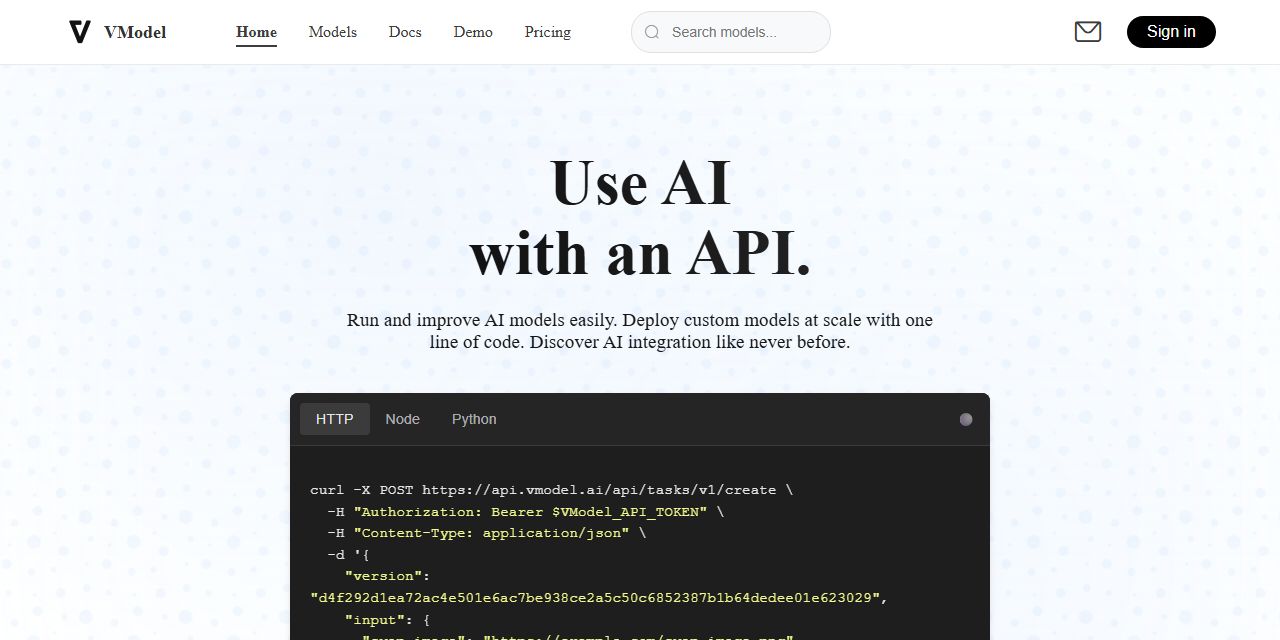Click the curl -X POST command line
Viewport: 1280px width, 640px height.
tap(552, 490)
